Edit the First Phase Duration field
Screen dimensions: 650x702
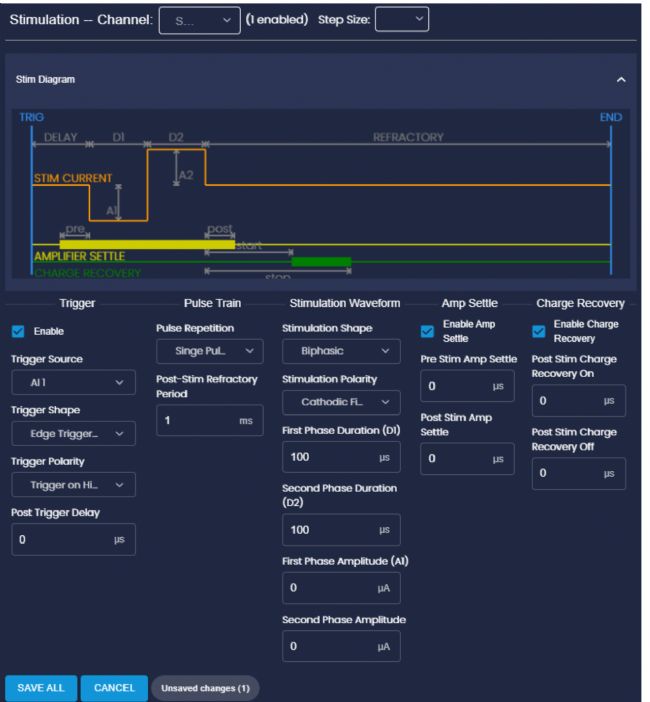click(x=330, y=456)
